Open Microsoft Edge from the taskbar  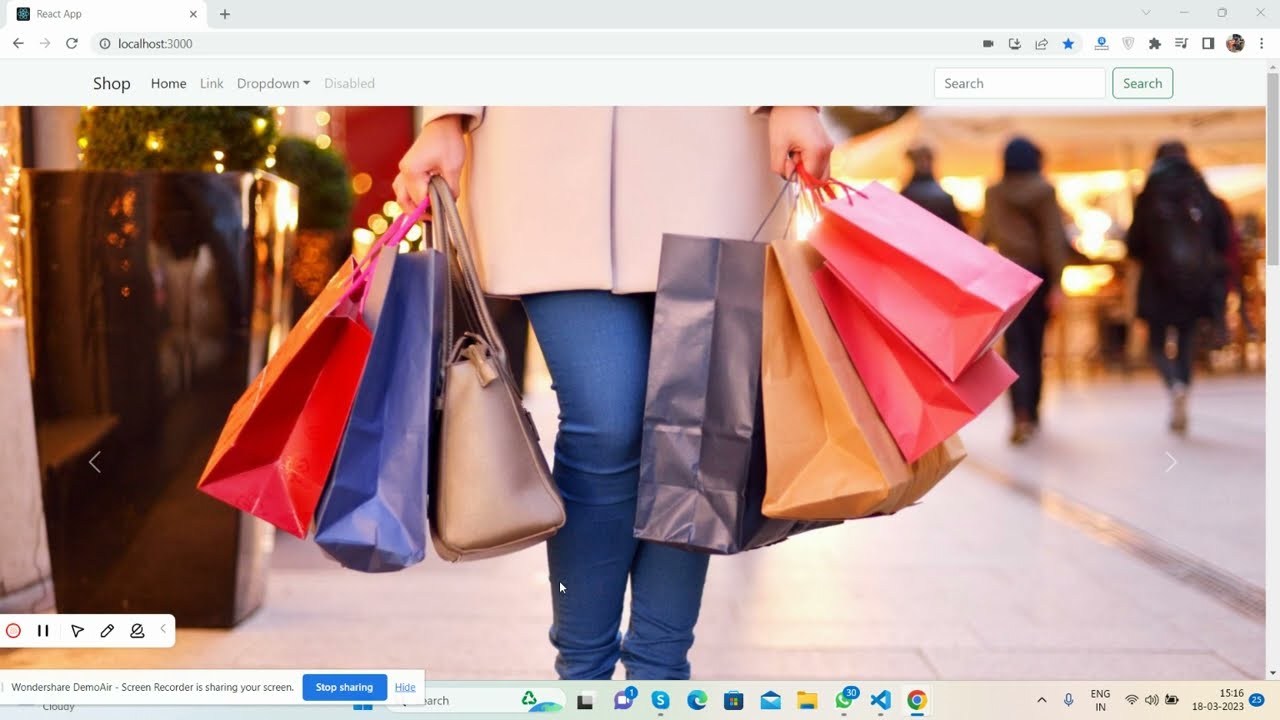(x=697, y=701)
